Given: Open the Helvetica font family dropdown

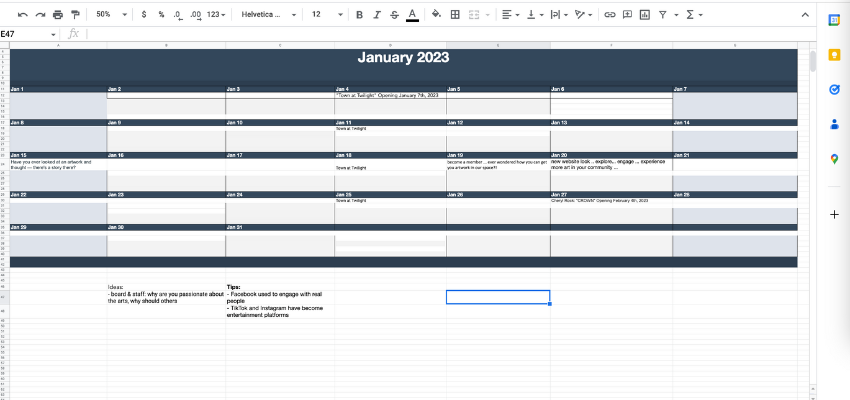Looking at the screenshot, I should click(269, 15).
